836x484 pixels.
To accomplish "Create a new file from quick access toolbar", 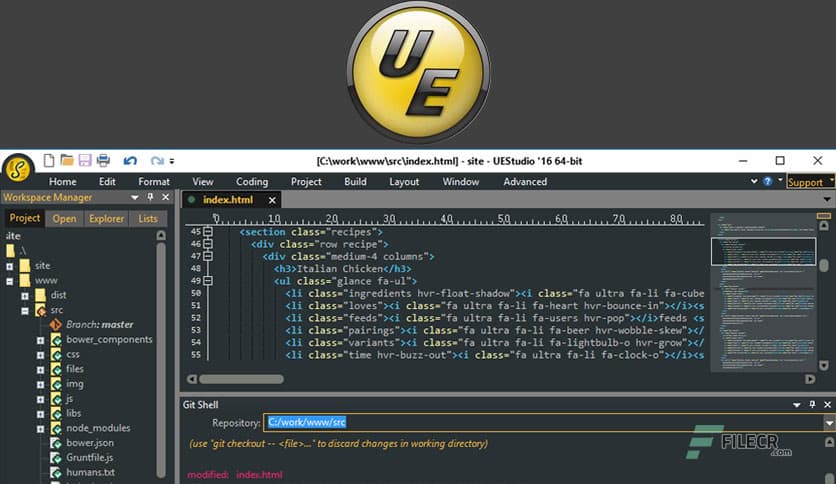I will 49,160.
